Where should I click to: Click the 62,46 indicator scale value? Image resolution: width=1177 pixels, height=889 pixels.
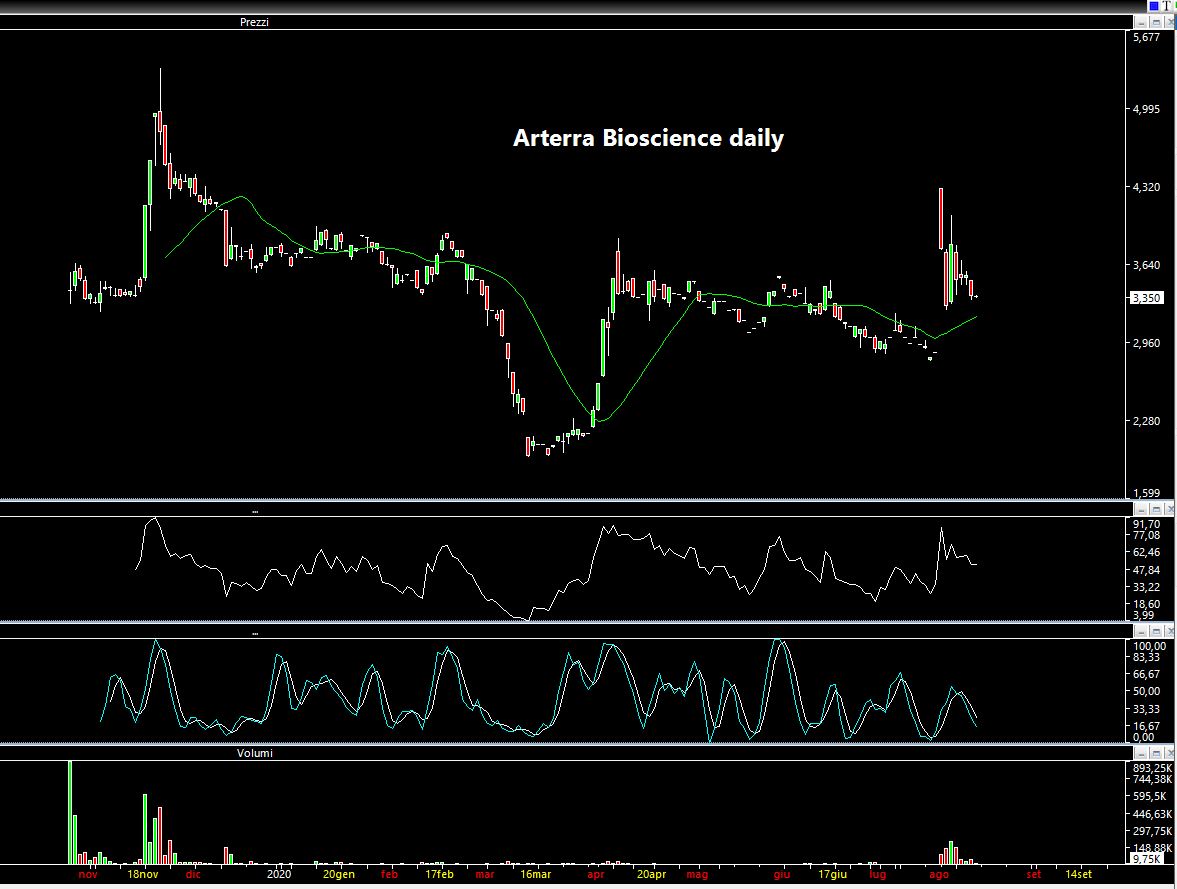click(1146, 553)
